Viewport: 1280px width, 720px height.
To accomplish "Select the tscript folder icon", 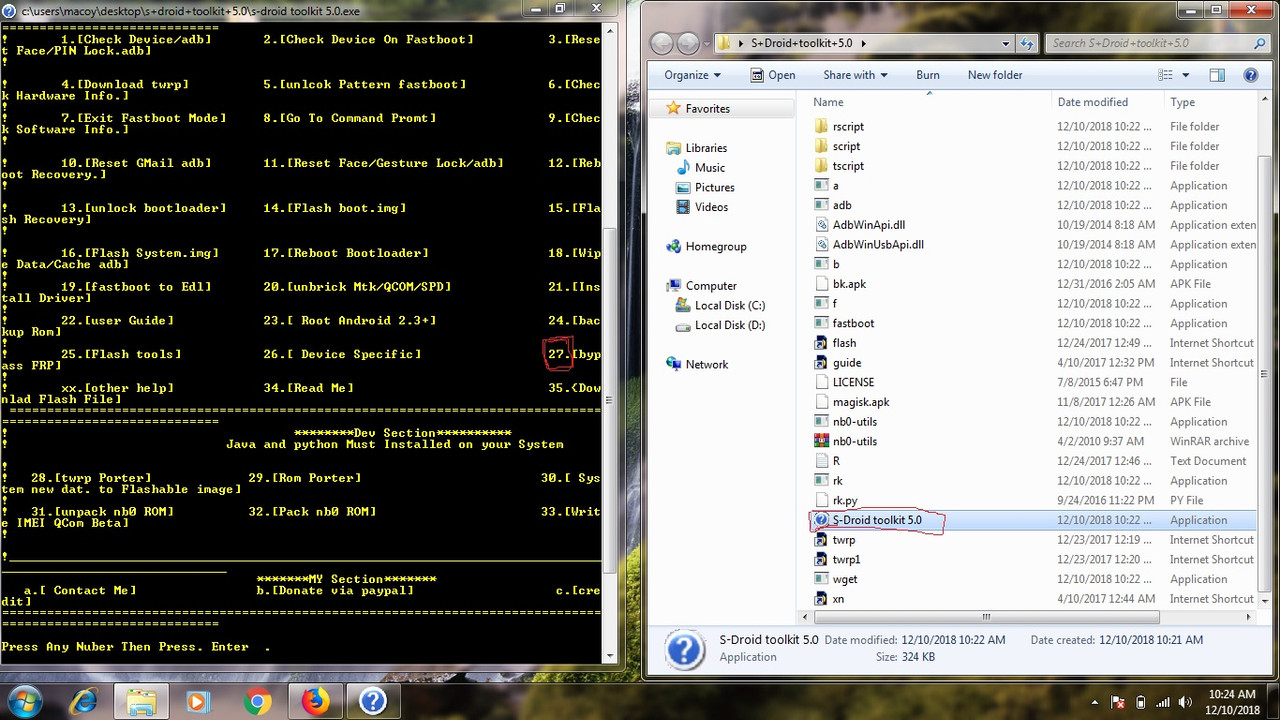I will pyautogui.click(x=821, y=166).
